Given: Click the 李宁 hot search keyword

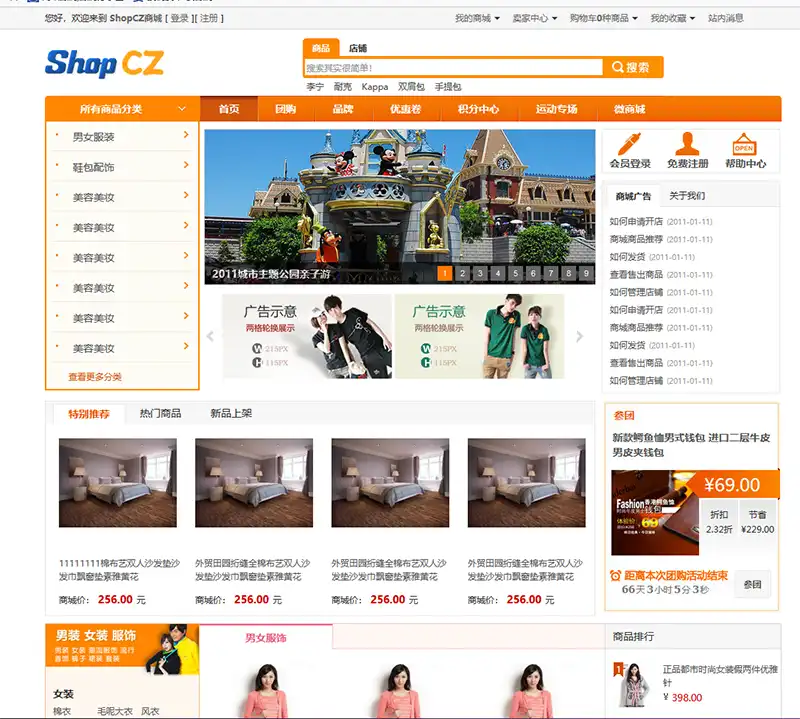Looking at the screenshot, I should (315, 87).
